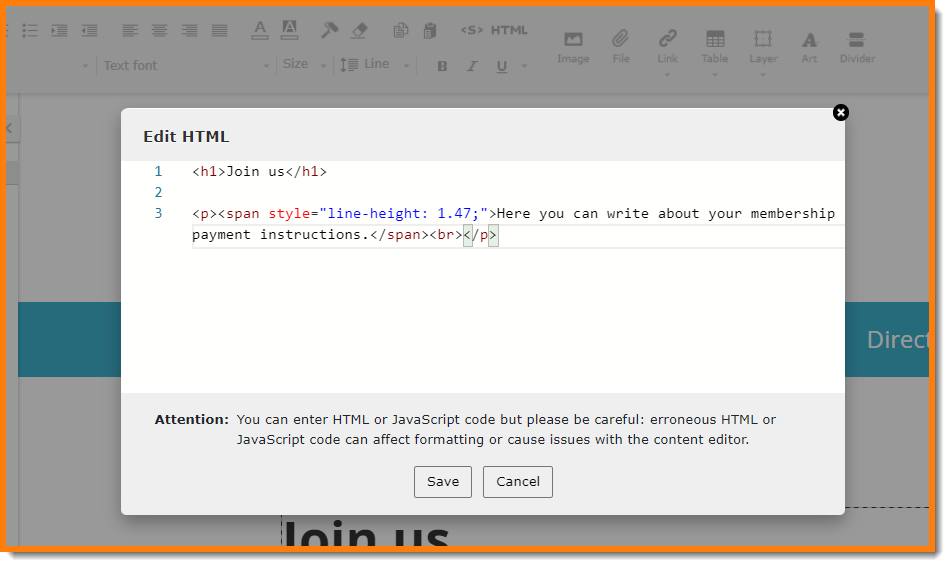
Task: Open the Size dropdown
Action: [304, 65]
